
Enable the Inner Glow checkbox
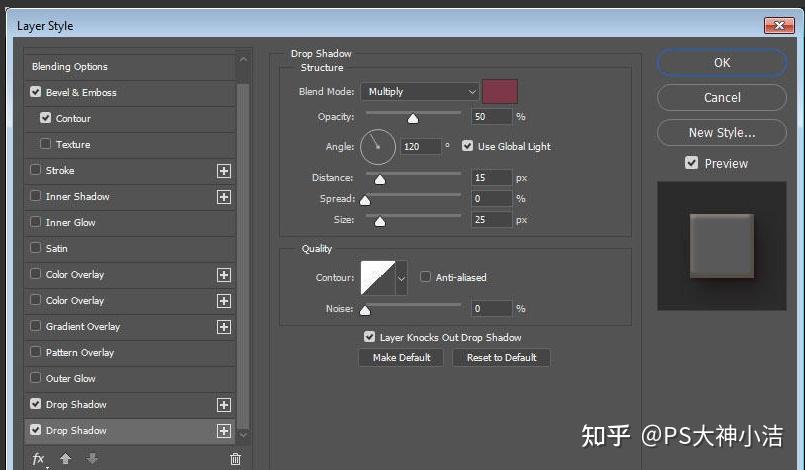tap(35, 222)
